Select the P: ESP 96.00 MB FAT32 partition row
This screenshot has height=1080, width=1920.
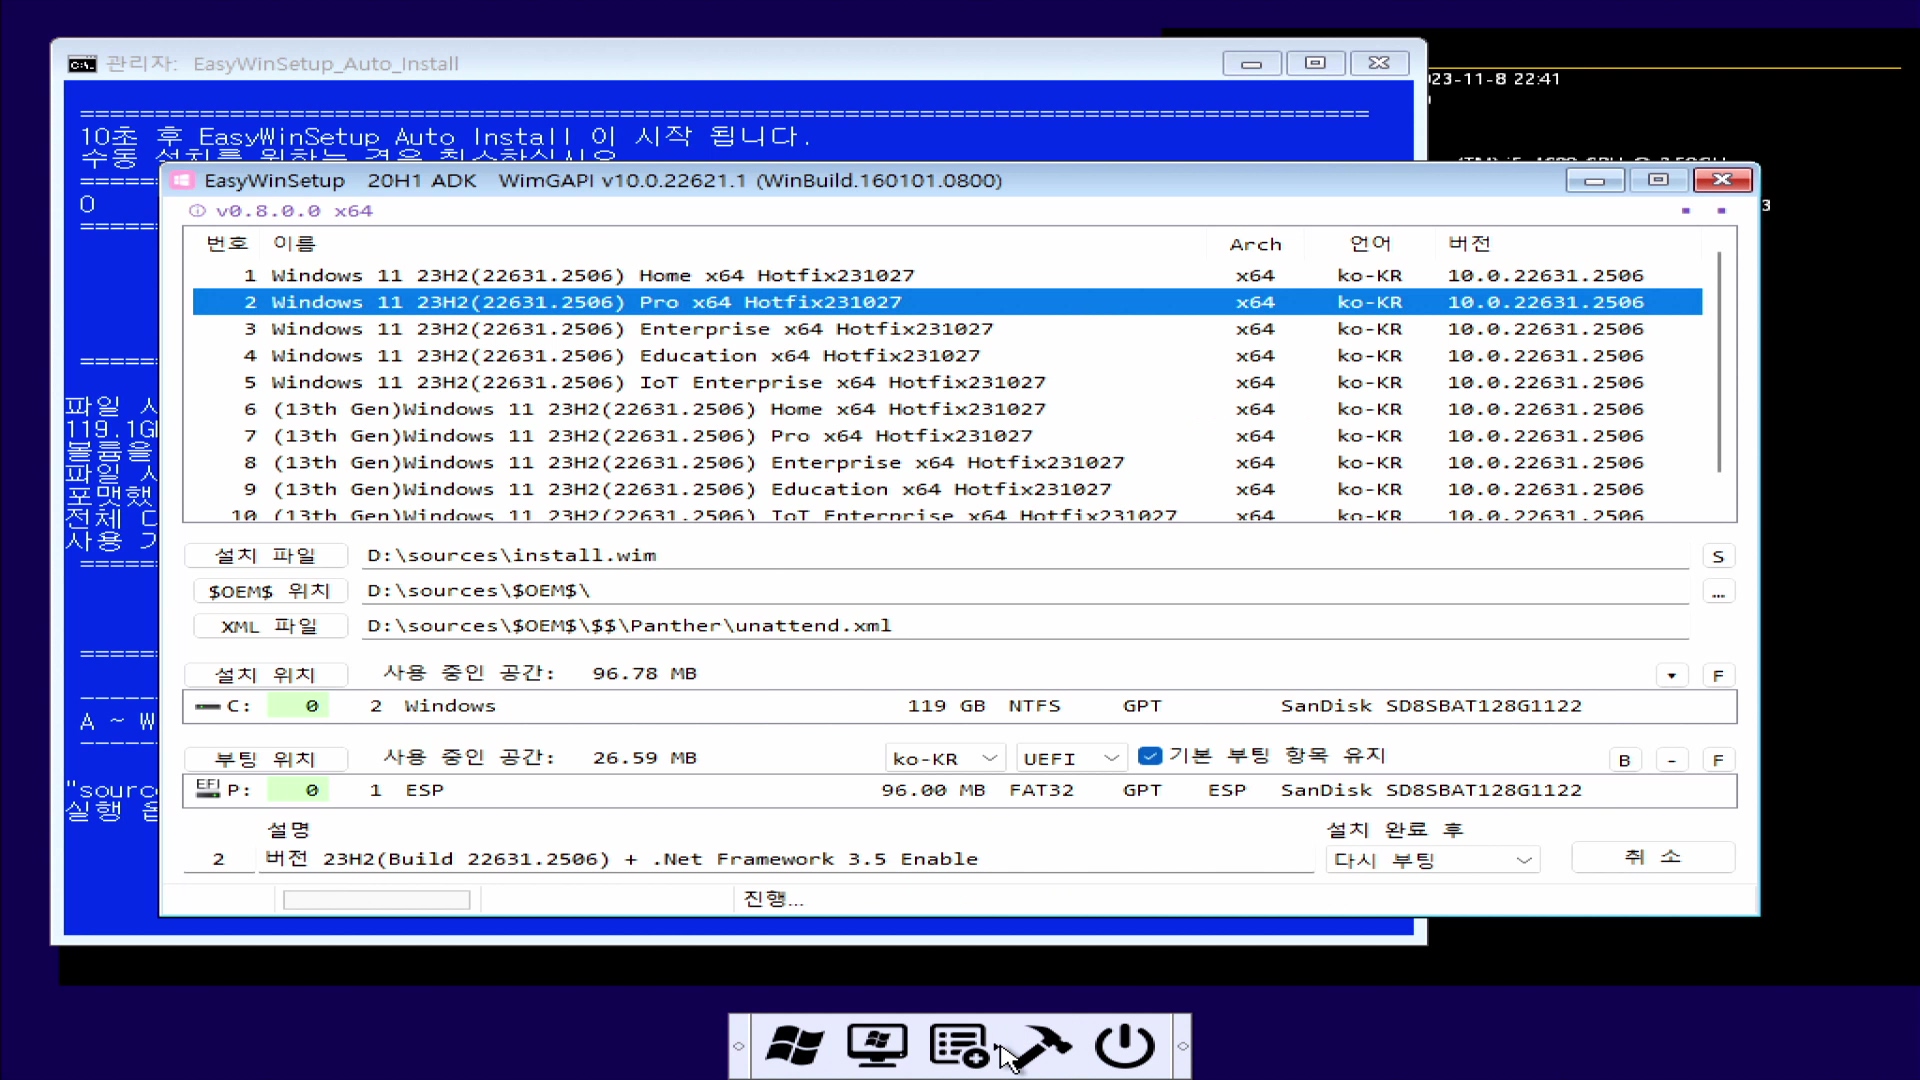(x=959, y=790)
